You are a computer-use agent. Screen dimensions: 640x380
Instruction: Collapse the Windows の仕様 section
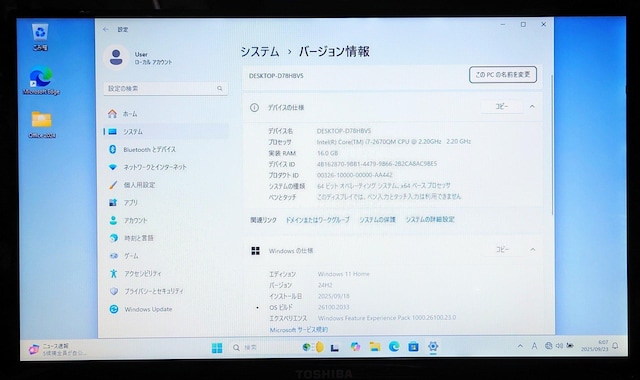pos(533,249)
